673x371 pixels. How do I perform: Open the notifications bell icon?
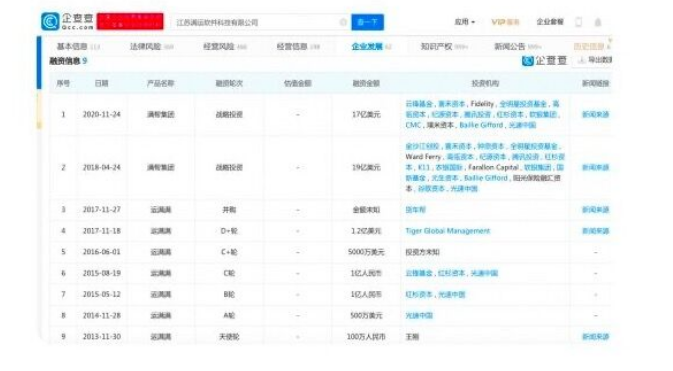pos(598,22)
